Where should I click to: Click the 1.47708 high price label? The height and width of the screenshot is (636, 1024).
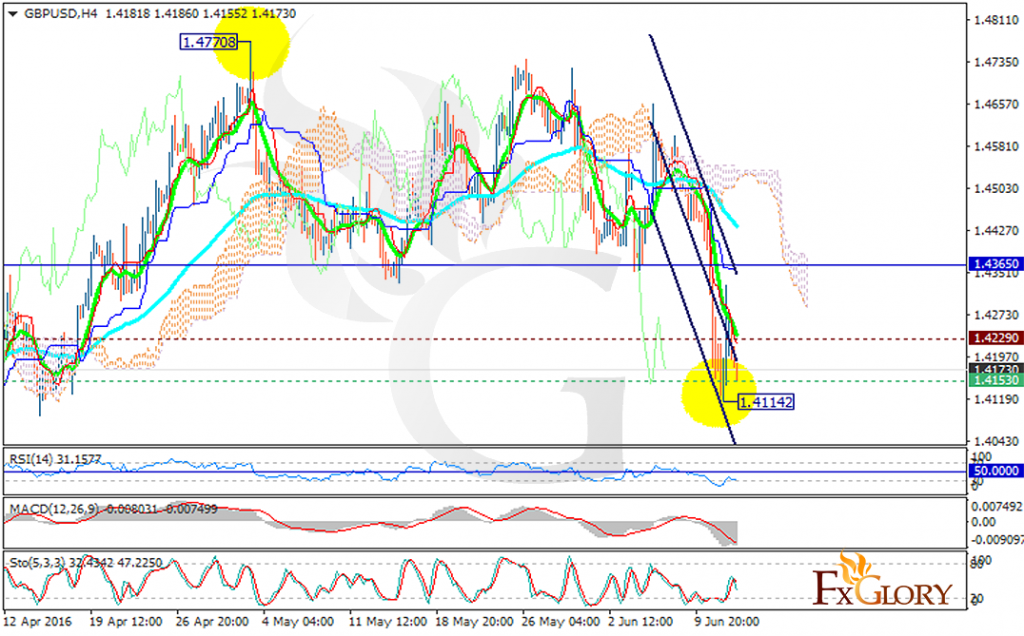tap(208, 42)
